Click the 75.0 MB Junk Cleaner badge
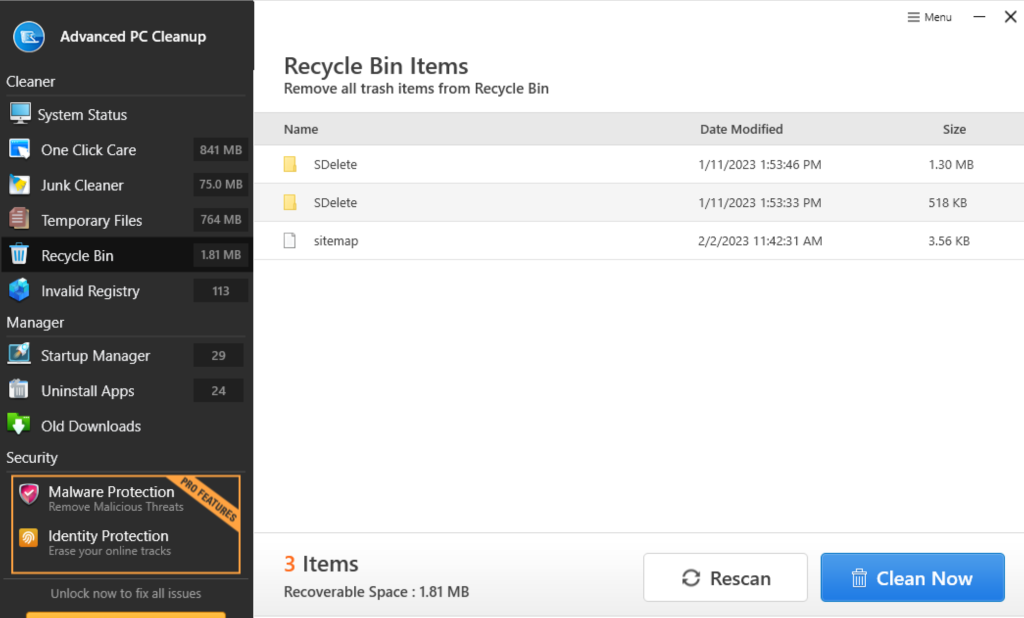This screenshot has width=1024, height=618. tap(221, 184)
